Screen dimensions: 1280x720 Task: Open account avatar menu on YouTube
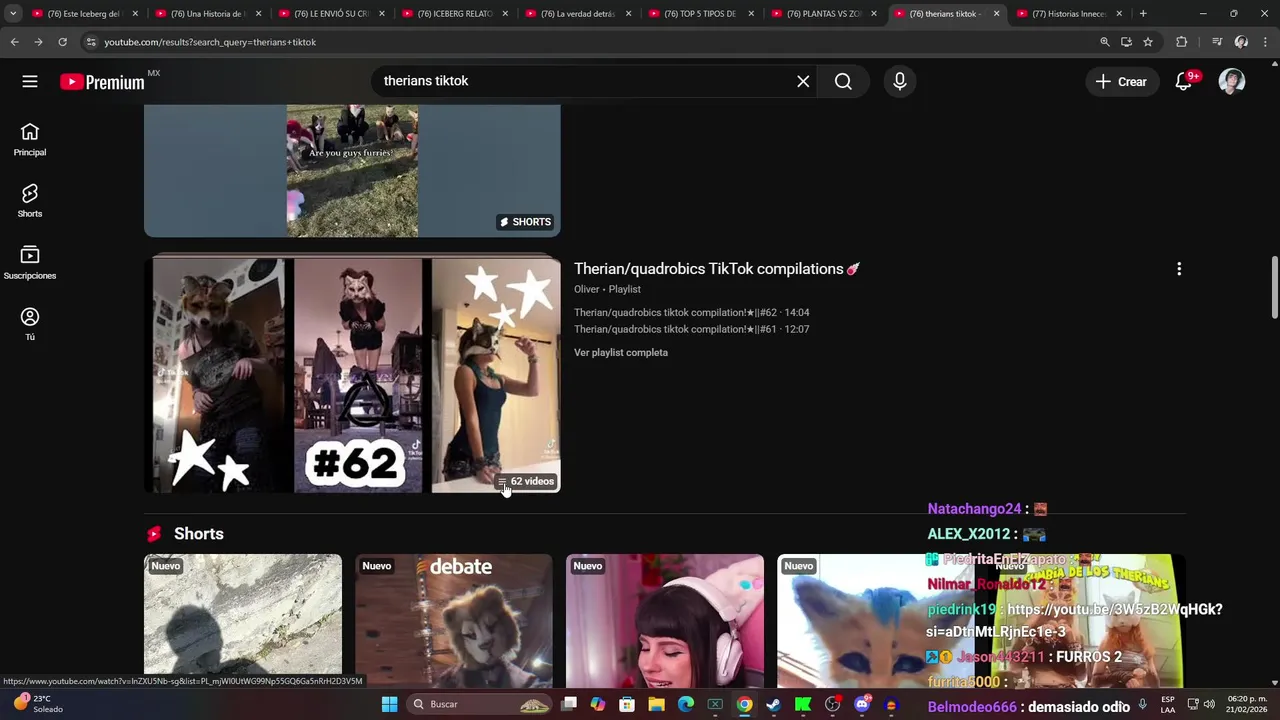(x=1232, y=82)
